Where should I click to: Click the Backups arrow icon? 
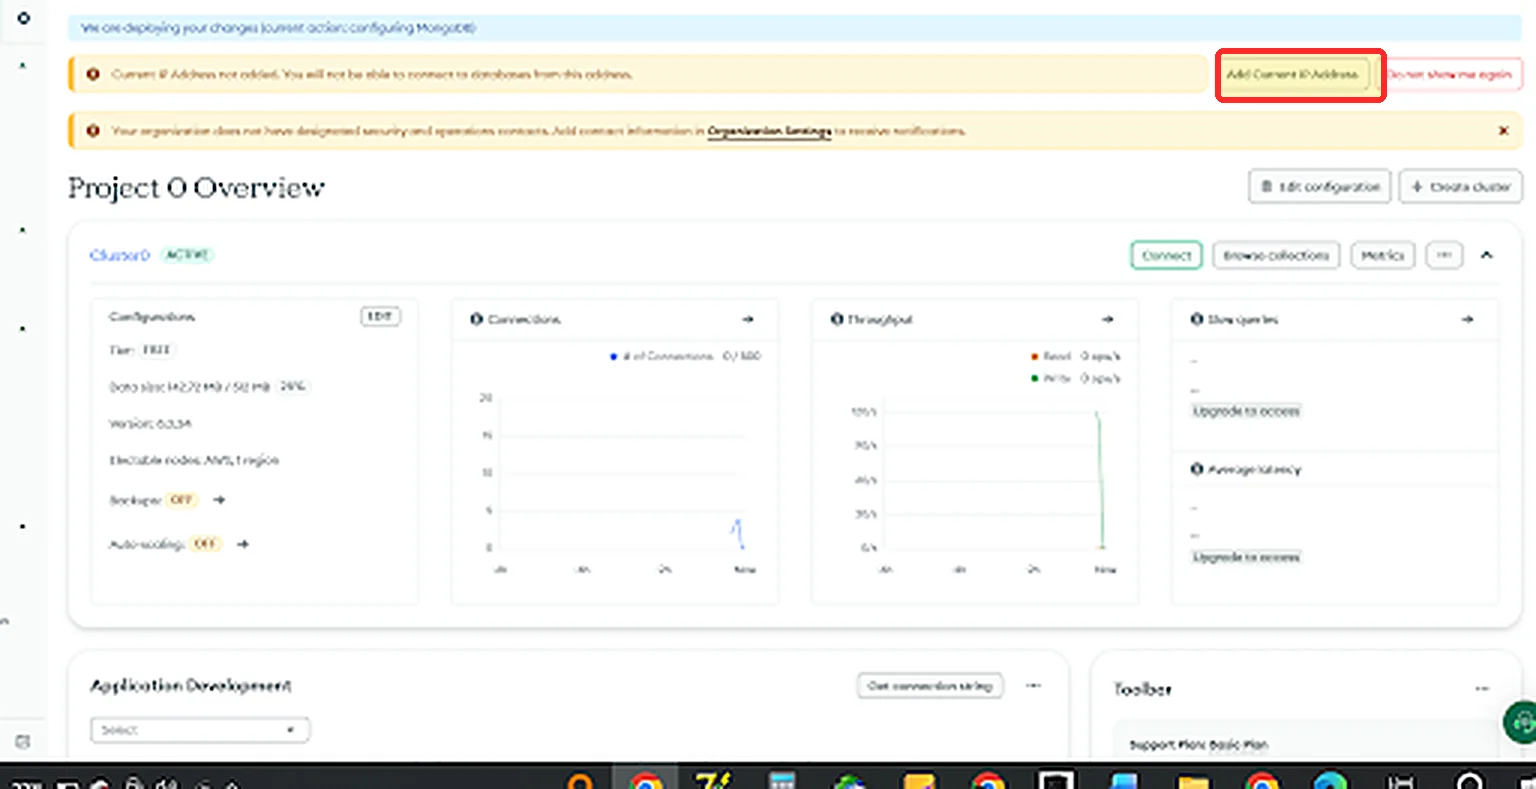coord(219,500)
